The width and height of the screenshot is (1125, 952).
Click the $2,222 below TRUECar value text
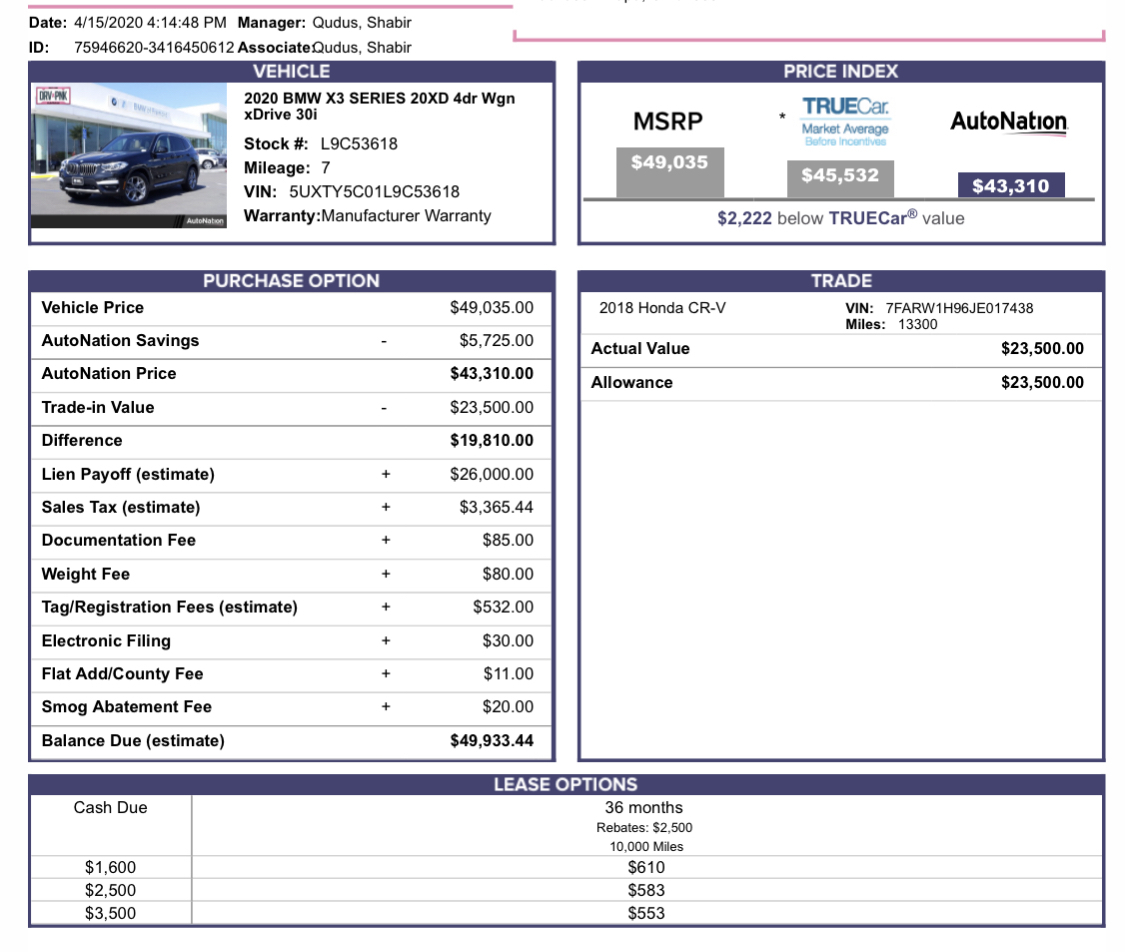click(841, 218)
